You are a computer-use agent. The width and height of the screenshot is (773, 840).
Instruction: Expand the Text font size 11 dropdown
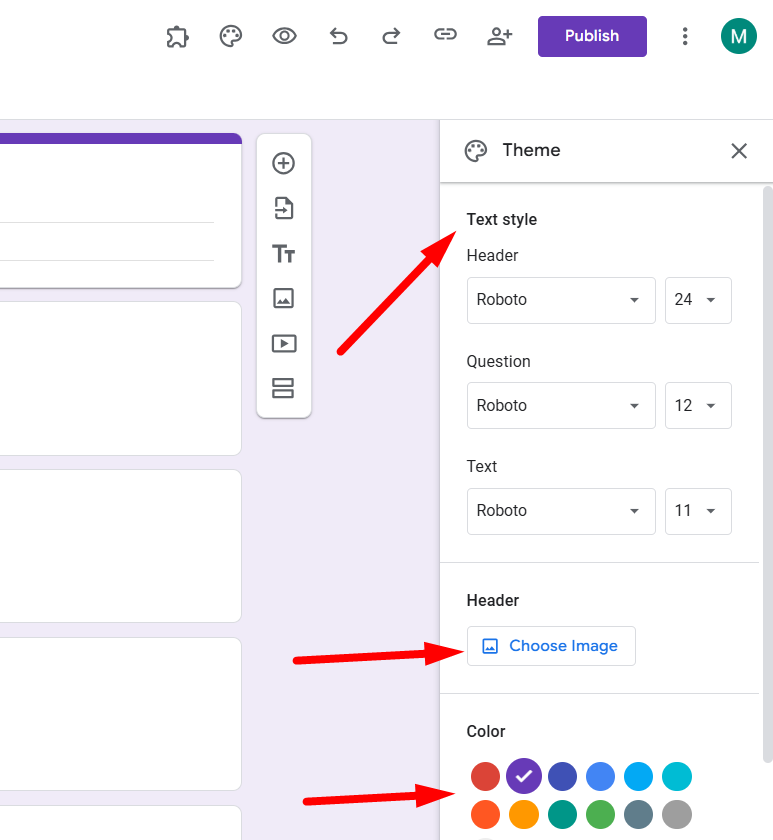697,510
